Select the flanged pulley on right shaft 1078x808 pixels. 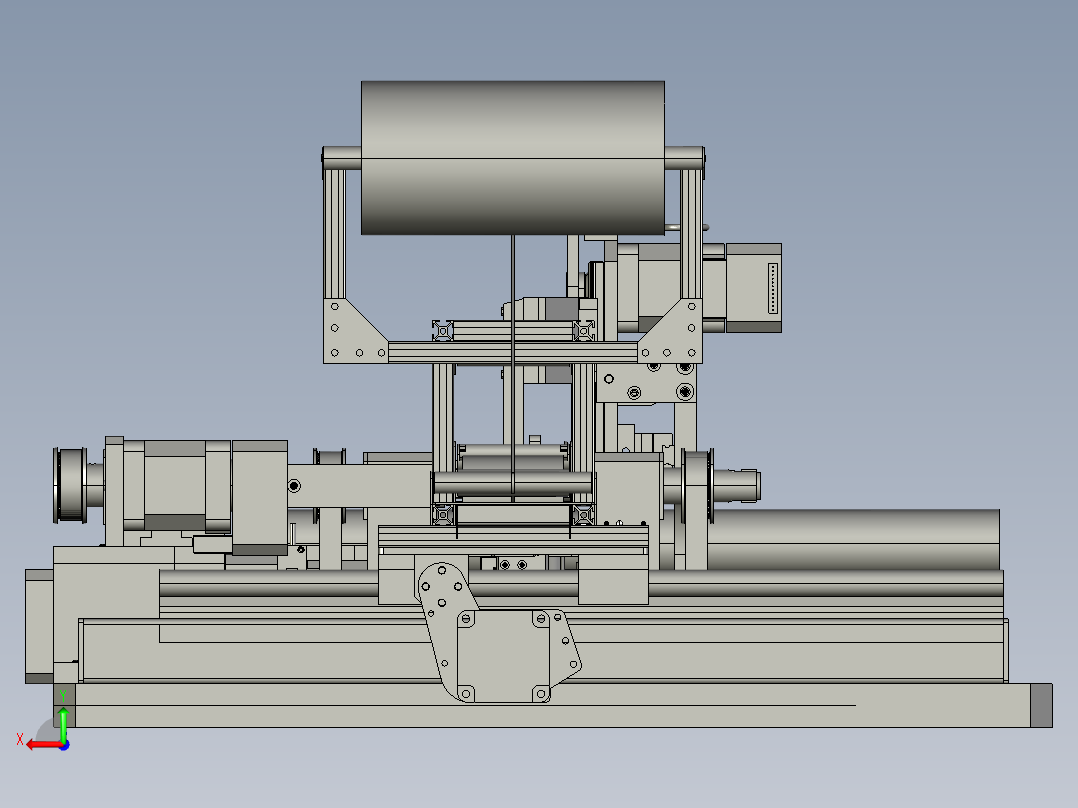pyautogui.click(x=698, y=487)
